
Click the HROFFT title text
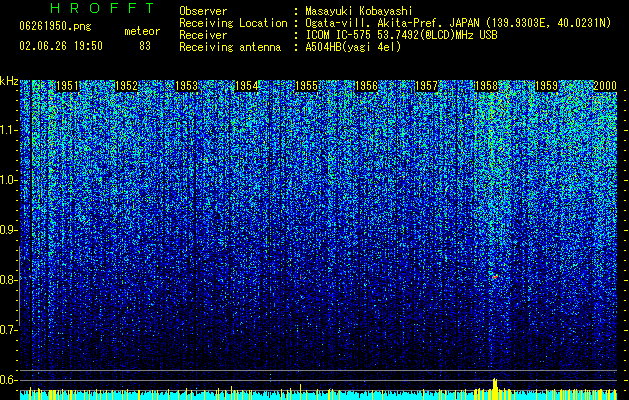click(103, 8)
